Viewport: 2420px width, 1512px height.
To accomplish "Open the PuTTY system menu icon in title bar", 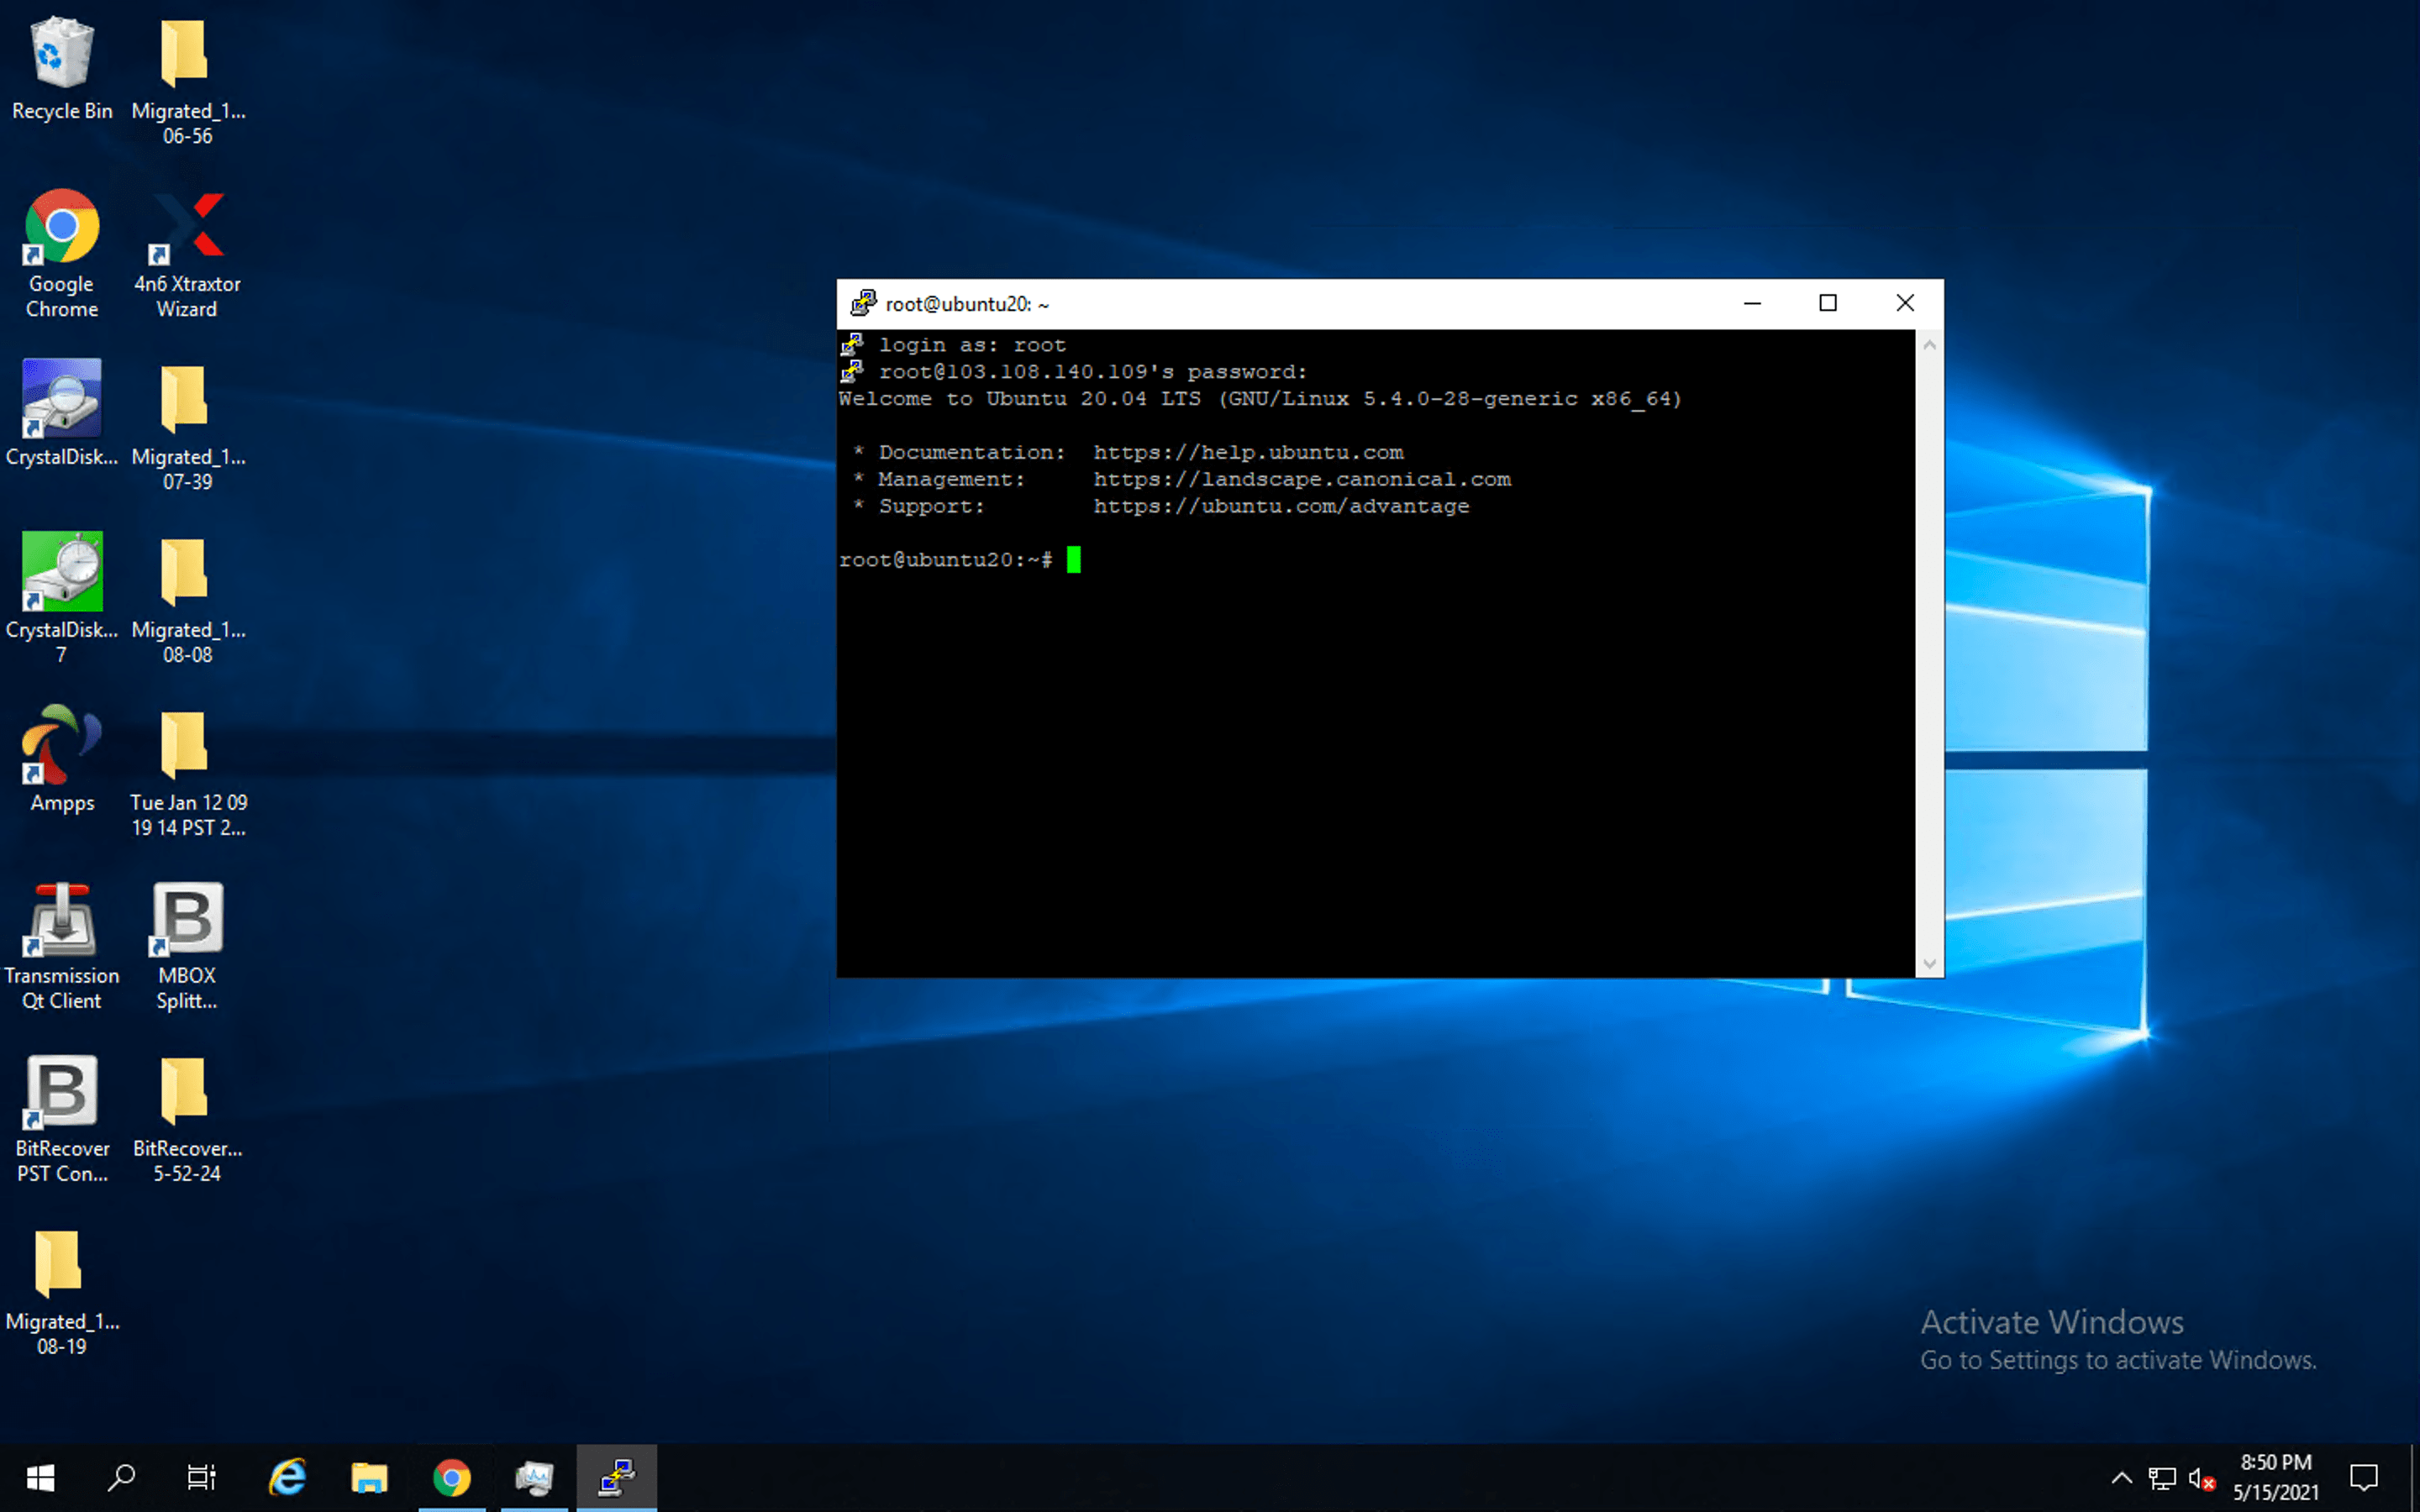I will (x=862, y=303).
